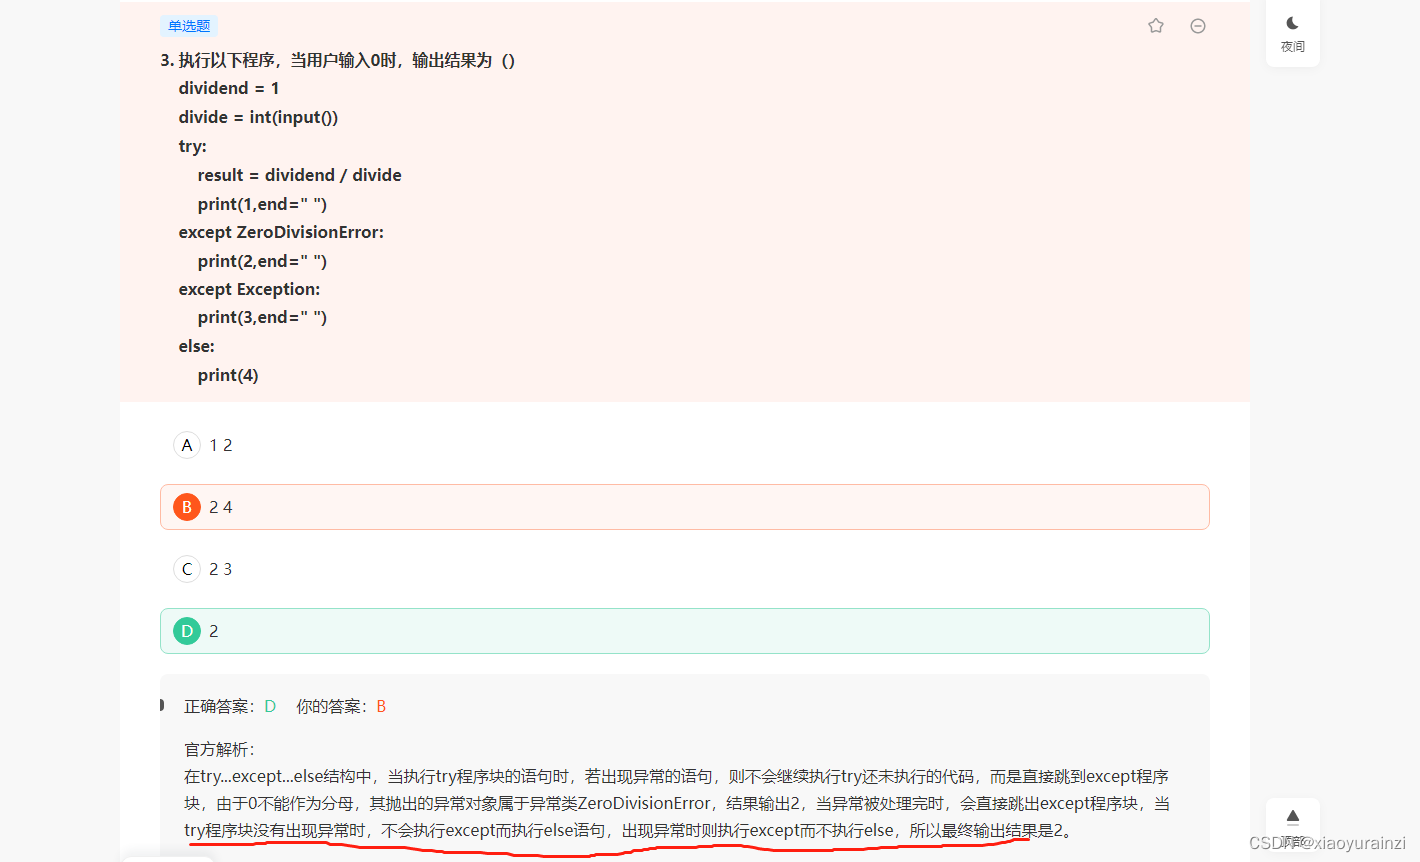Click code line "except ZeroDivisionError:"

[x=281, y=232]
